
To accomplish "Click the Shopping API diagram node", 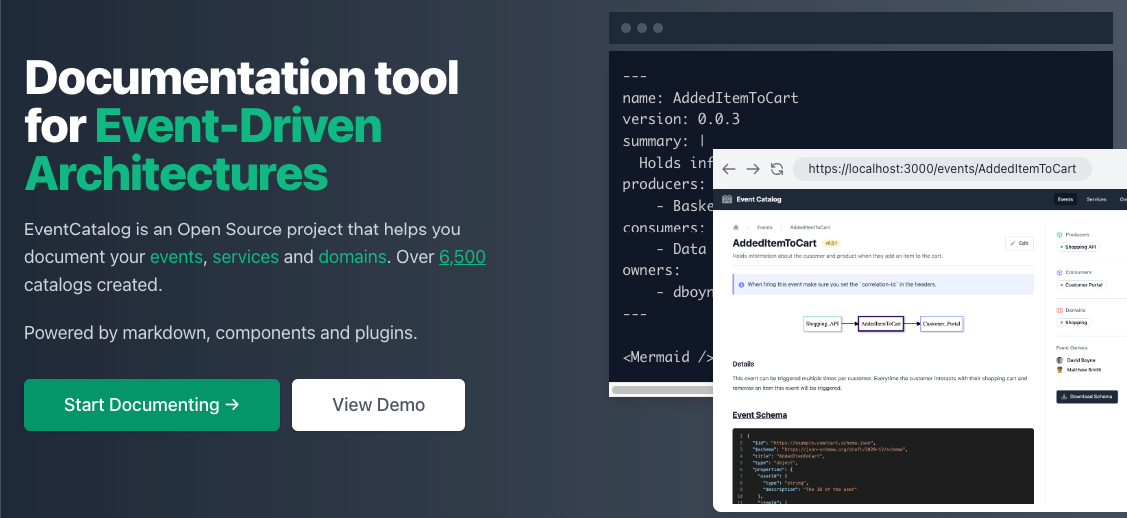I will pyautogui.click(x=822, y=324).
